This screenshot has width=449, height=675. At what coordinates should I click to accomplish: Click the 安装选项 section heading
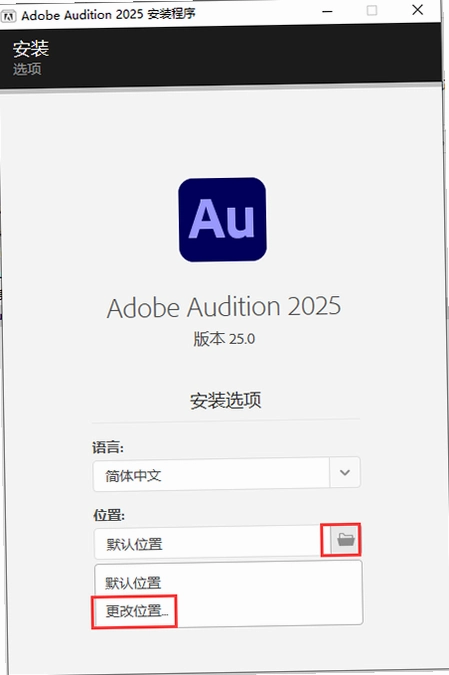226,400
